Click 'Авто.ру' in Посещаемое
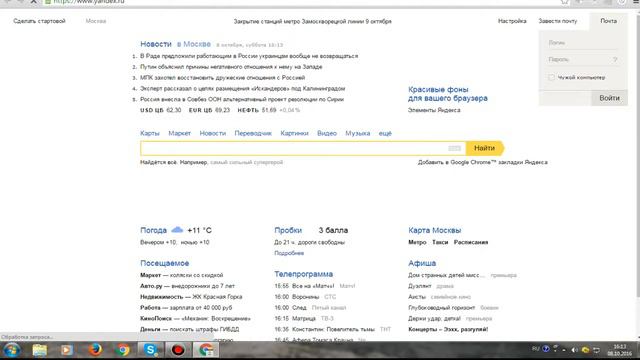The height and width of the screenshot is (360, 640). (x=151, y=286)
